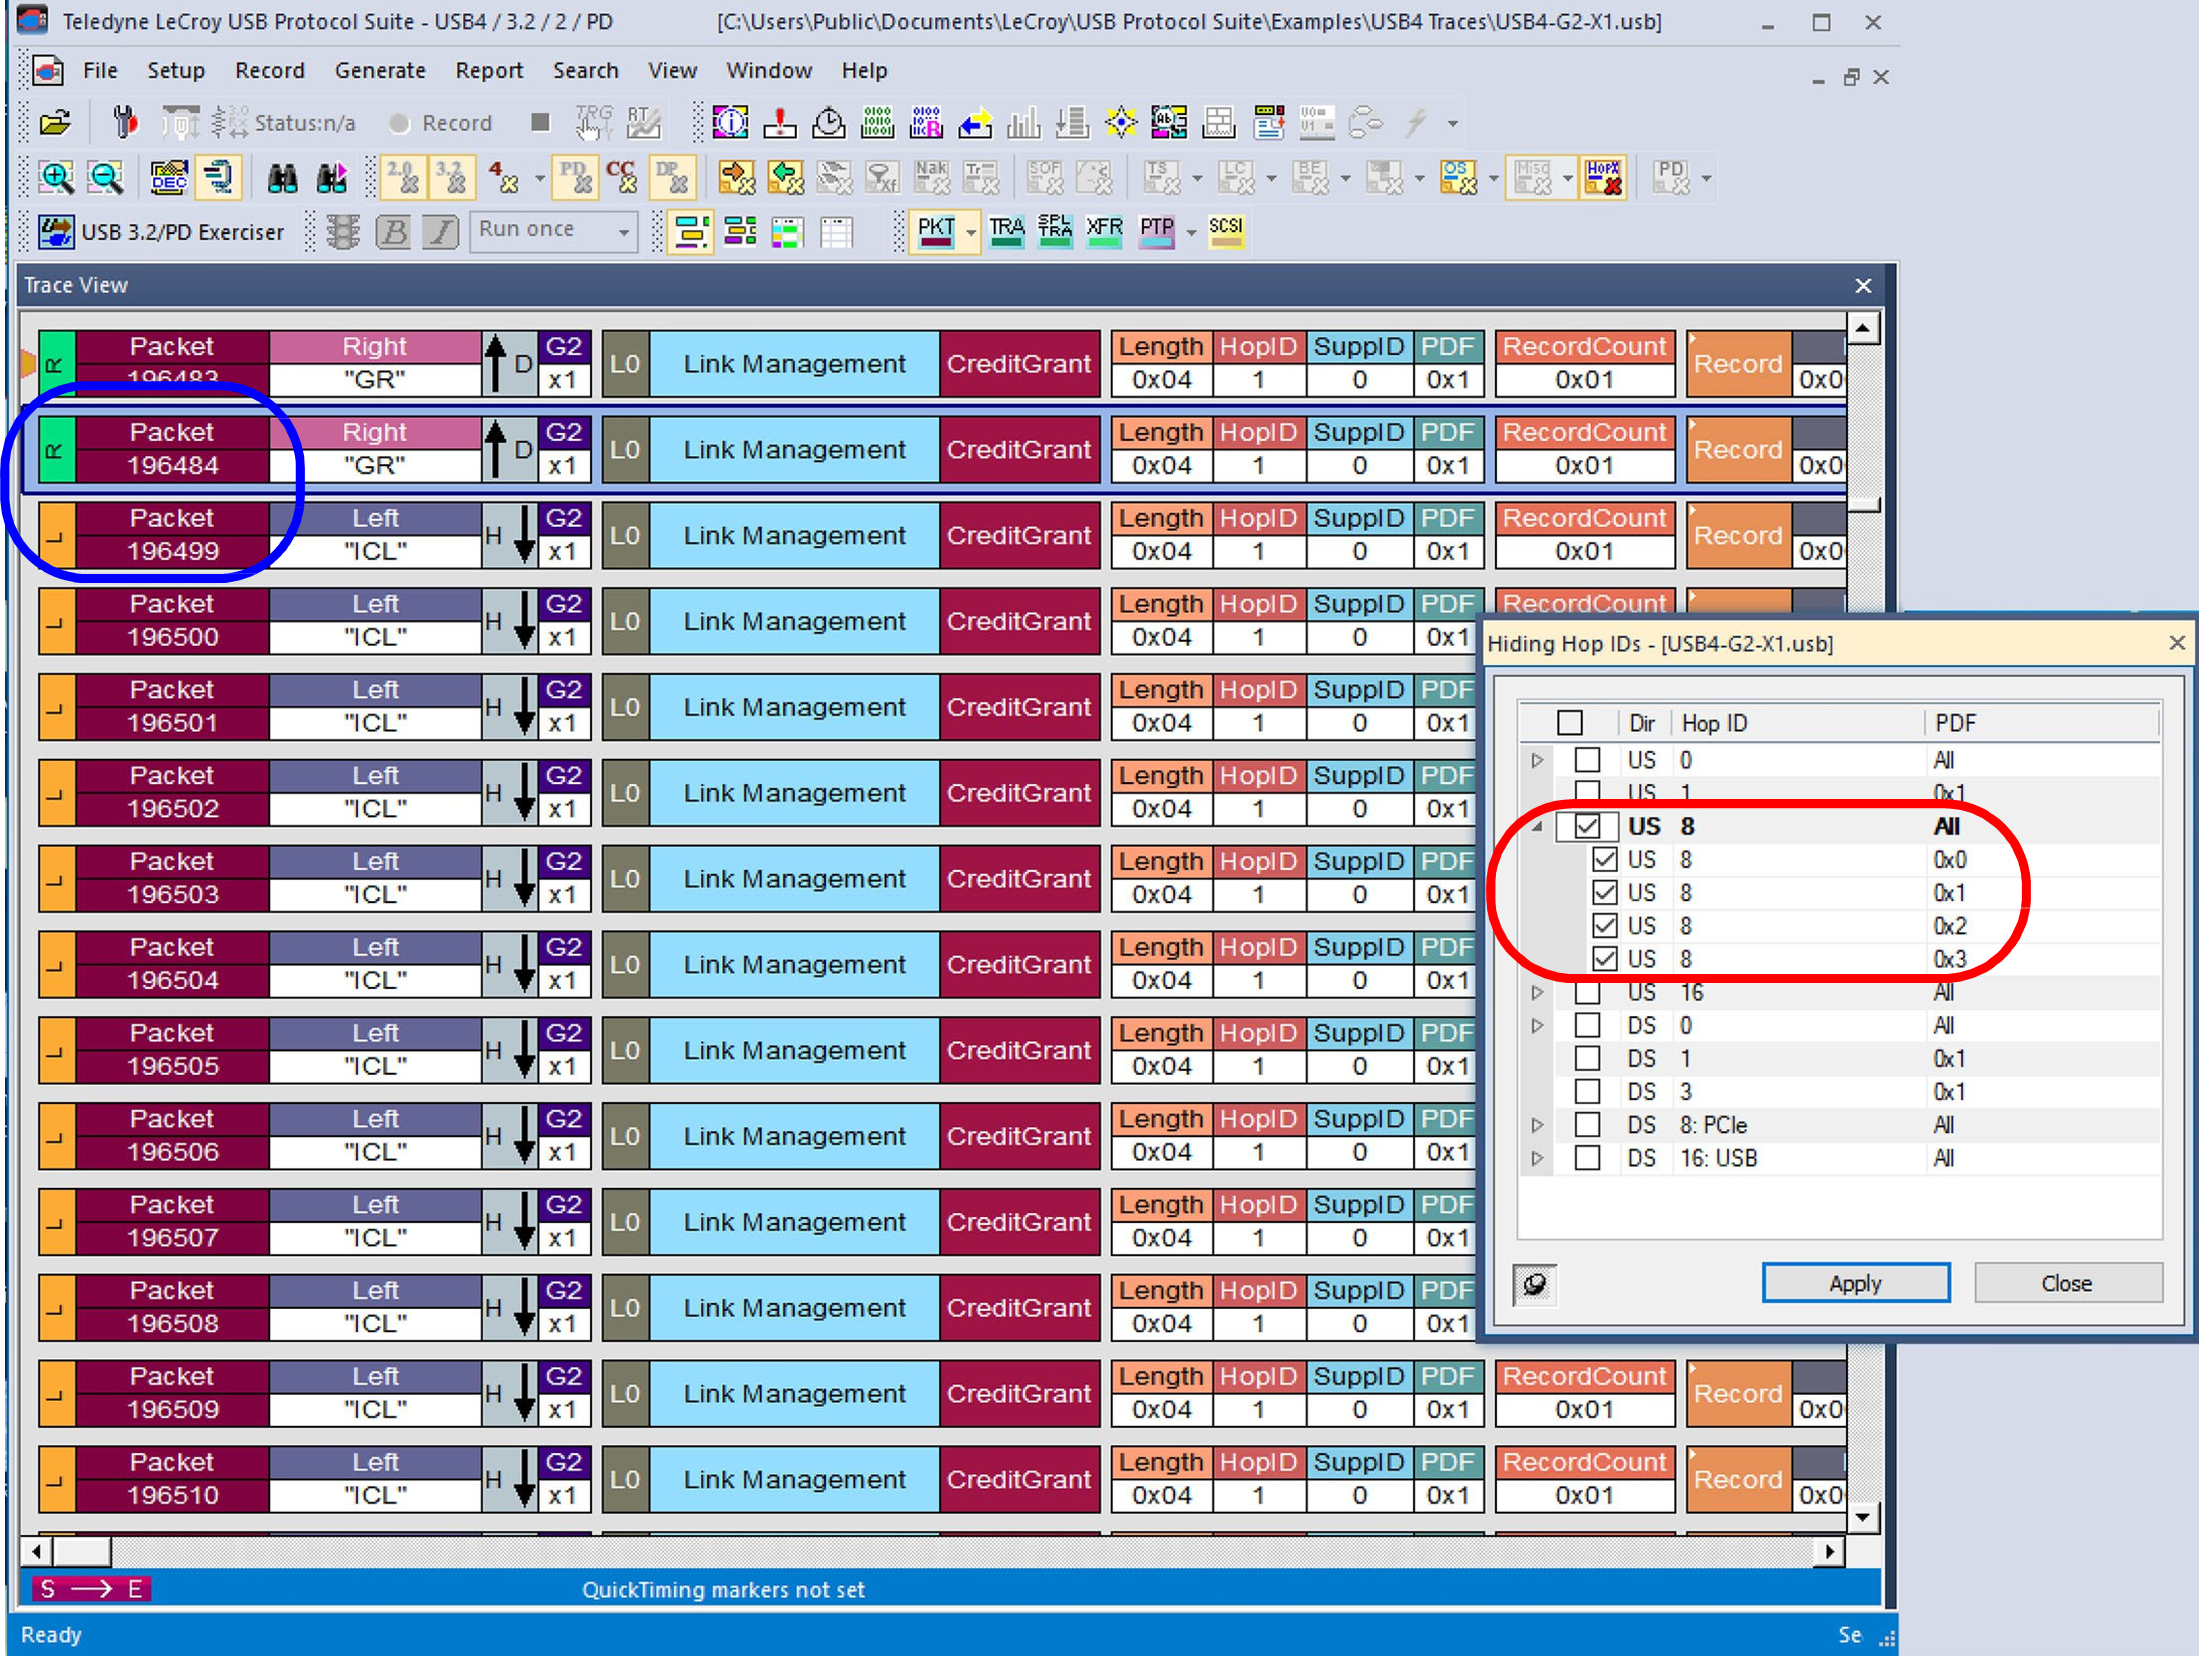Expand the DS 8: PCIe row

(1537, 1124)
